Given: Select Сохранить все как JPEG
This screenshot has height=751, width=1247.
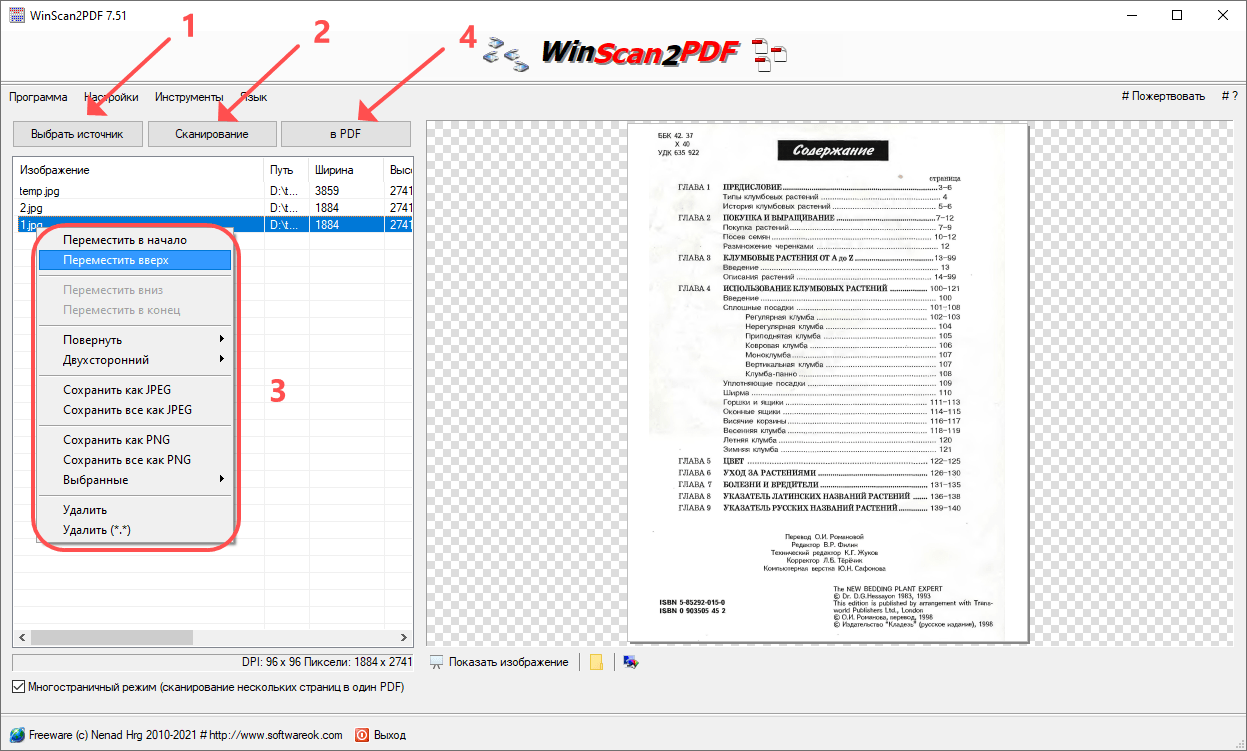Looking at the screenshot, I should (134, 410).
